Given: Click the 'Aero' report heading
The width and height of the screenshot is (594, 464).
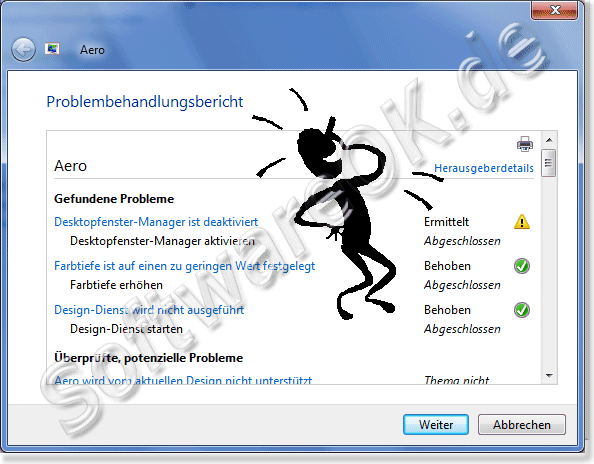Looking at the screenshot, I should 70,166.
